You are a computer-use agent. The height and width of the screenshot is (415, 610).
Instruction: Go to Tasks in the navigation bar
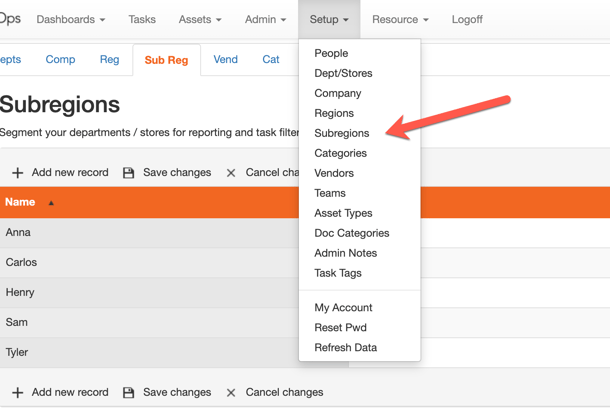click(142, 19)
